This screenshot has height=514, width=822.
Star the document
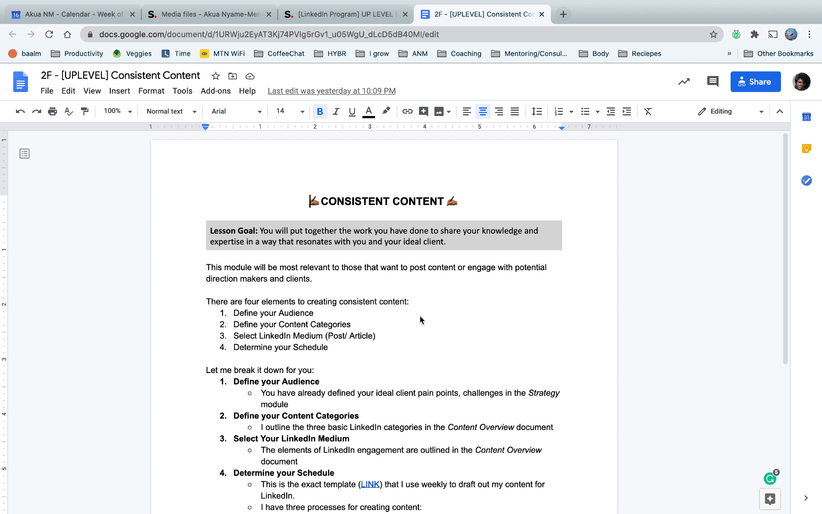coord(215,76)
